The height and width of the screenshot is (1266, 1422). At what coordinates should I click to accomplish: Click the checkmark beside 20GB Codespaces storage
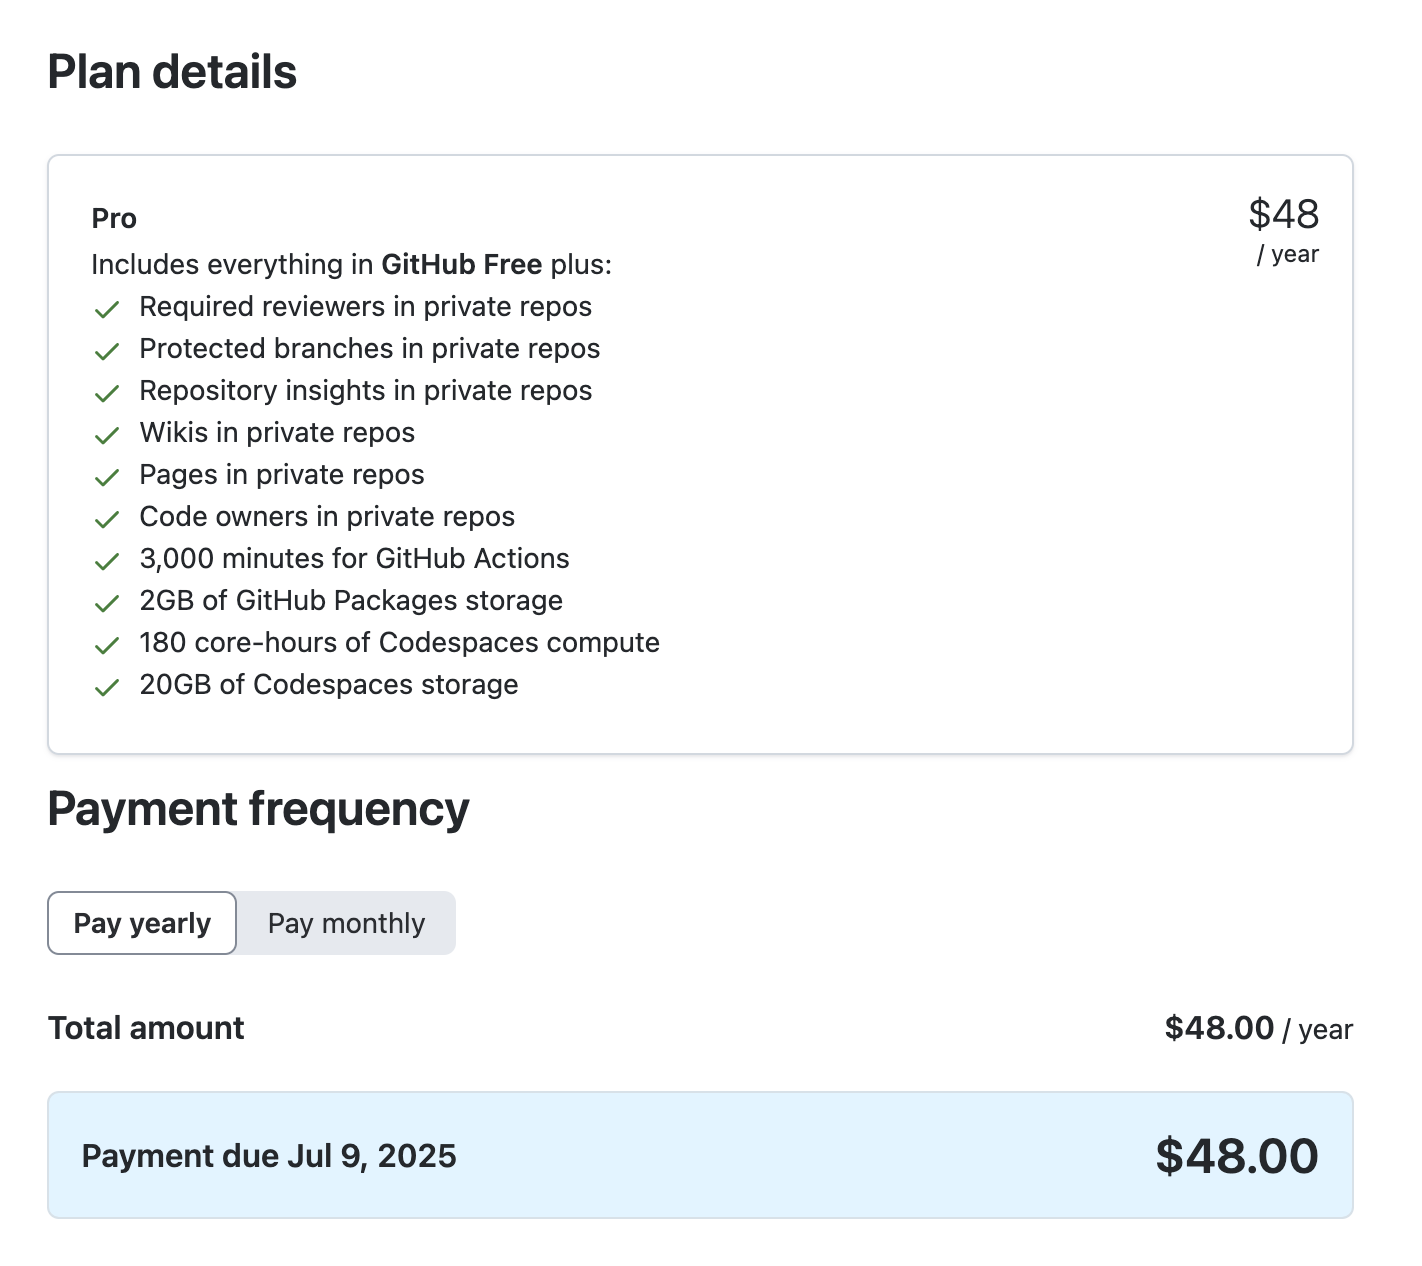[107, 687]
